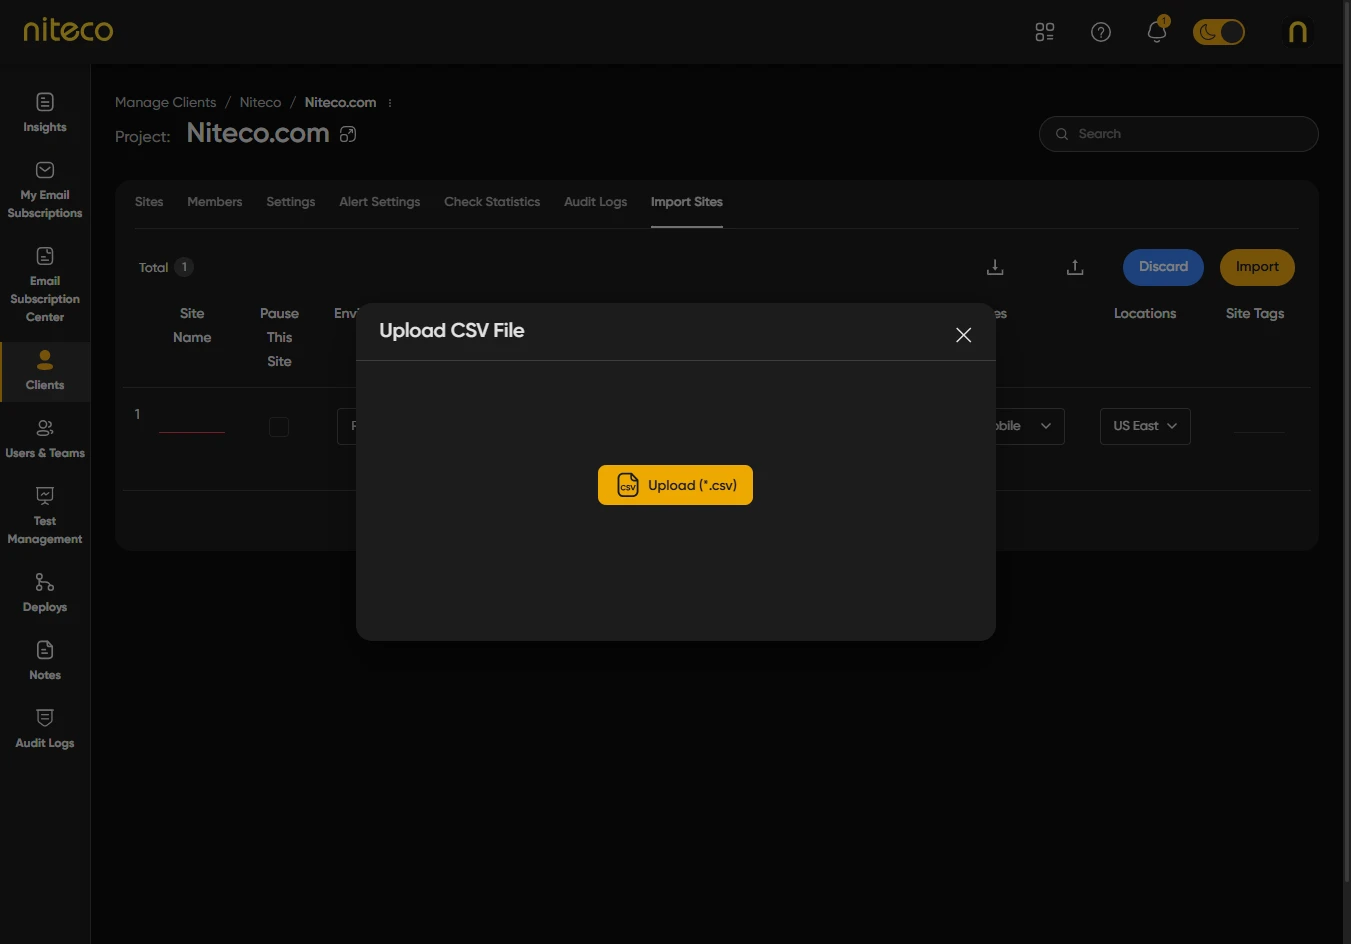
Task: Click Niteco.com breadcrumb
Action: coord(341,103)
